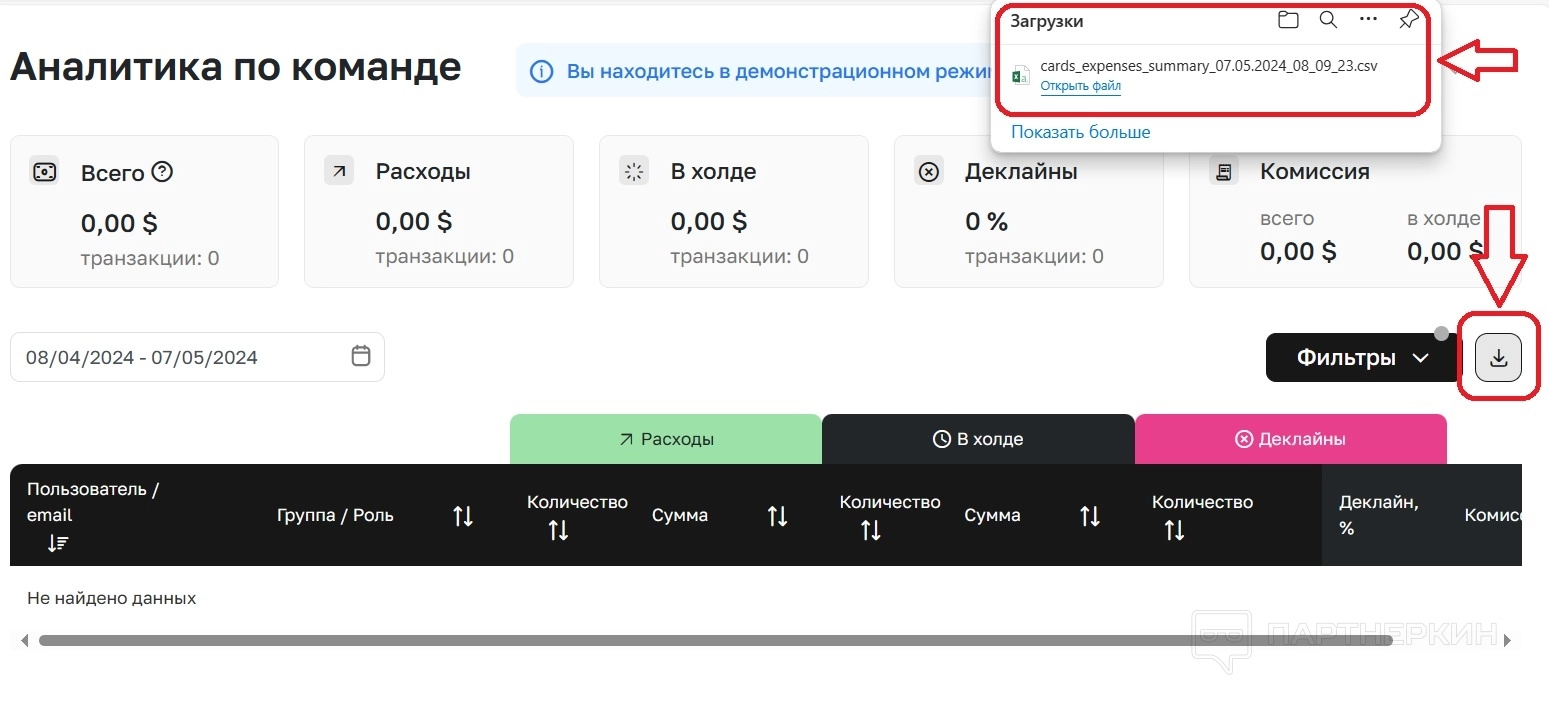
Task: Sort by Группа / Роль using its arrows
Action: 463,516
